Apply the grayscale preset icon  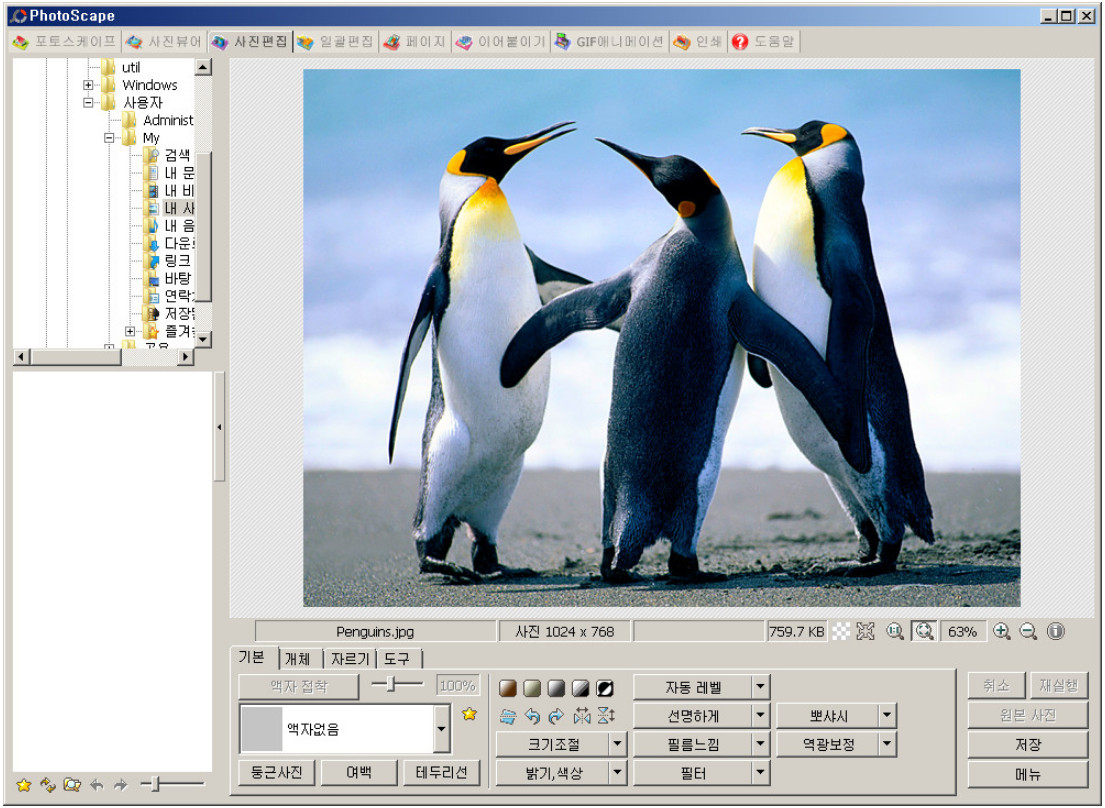556,688
